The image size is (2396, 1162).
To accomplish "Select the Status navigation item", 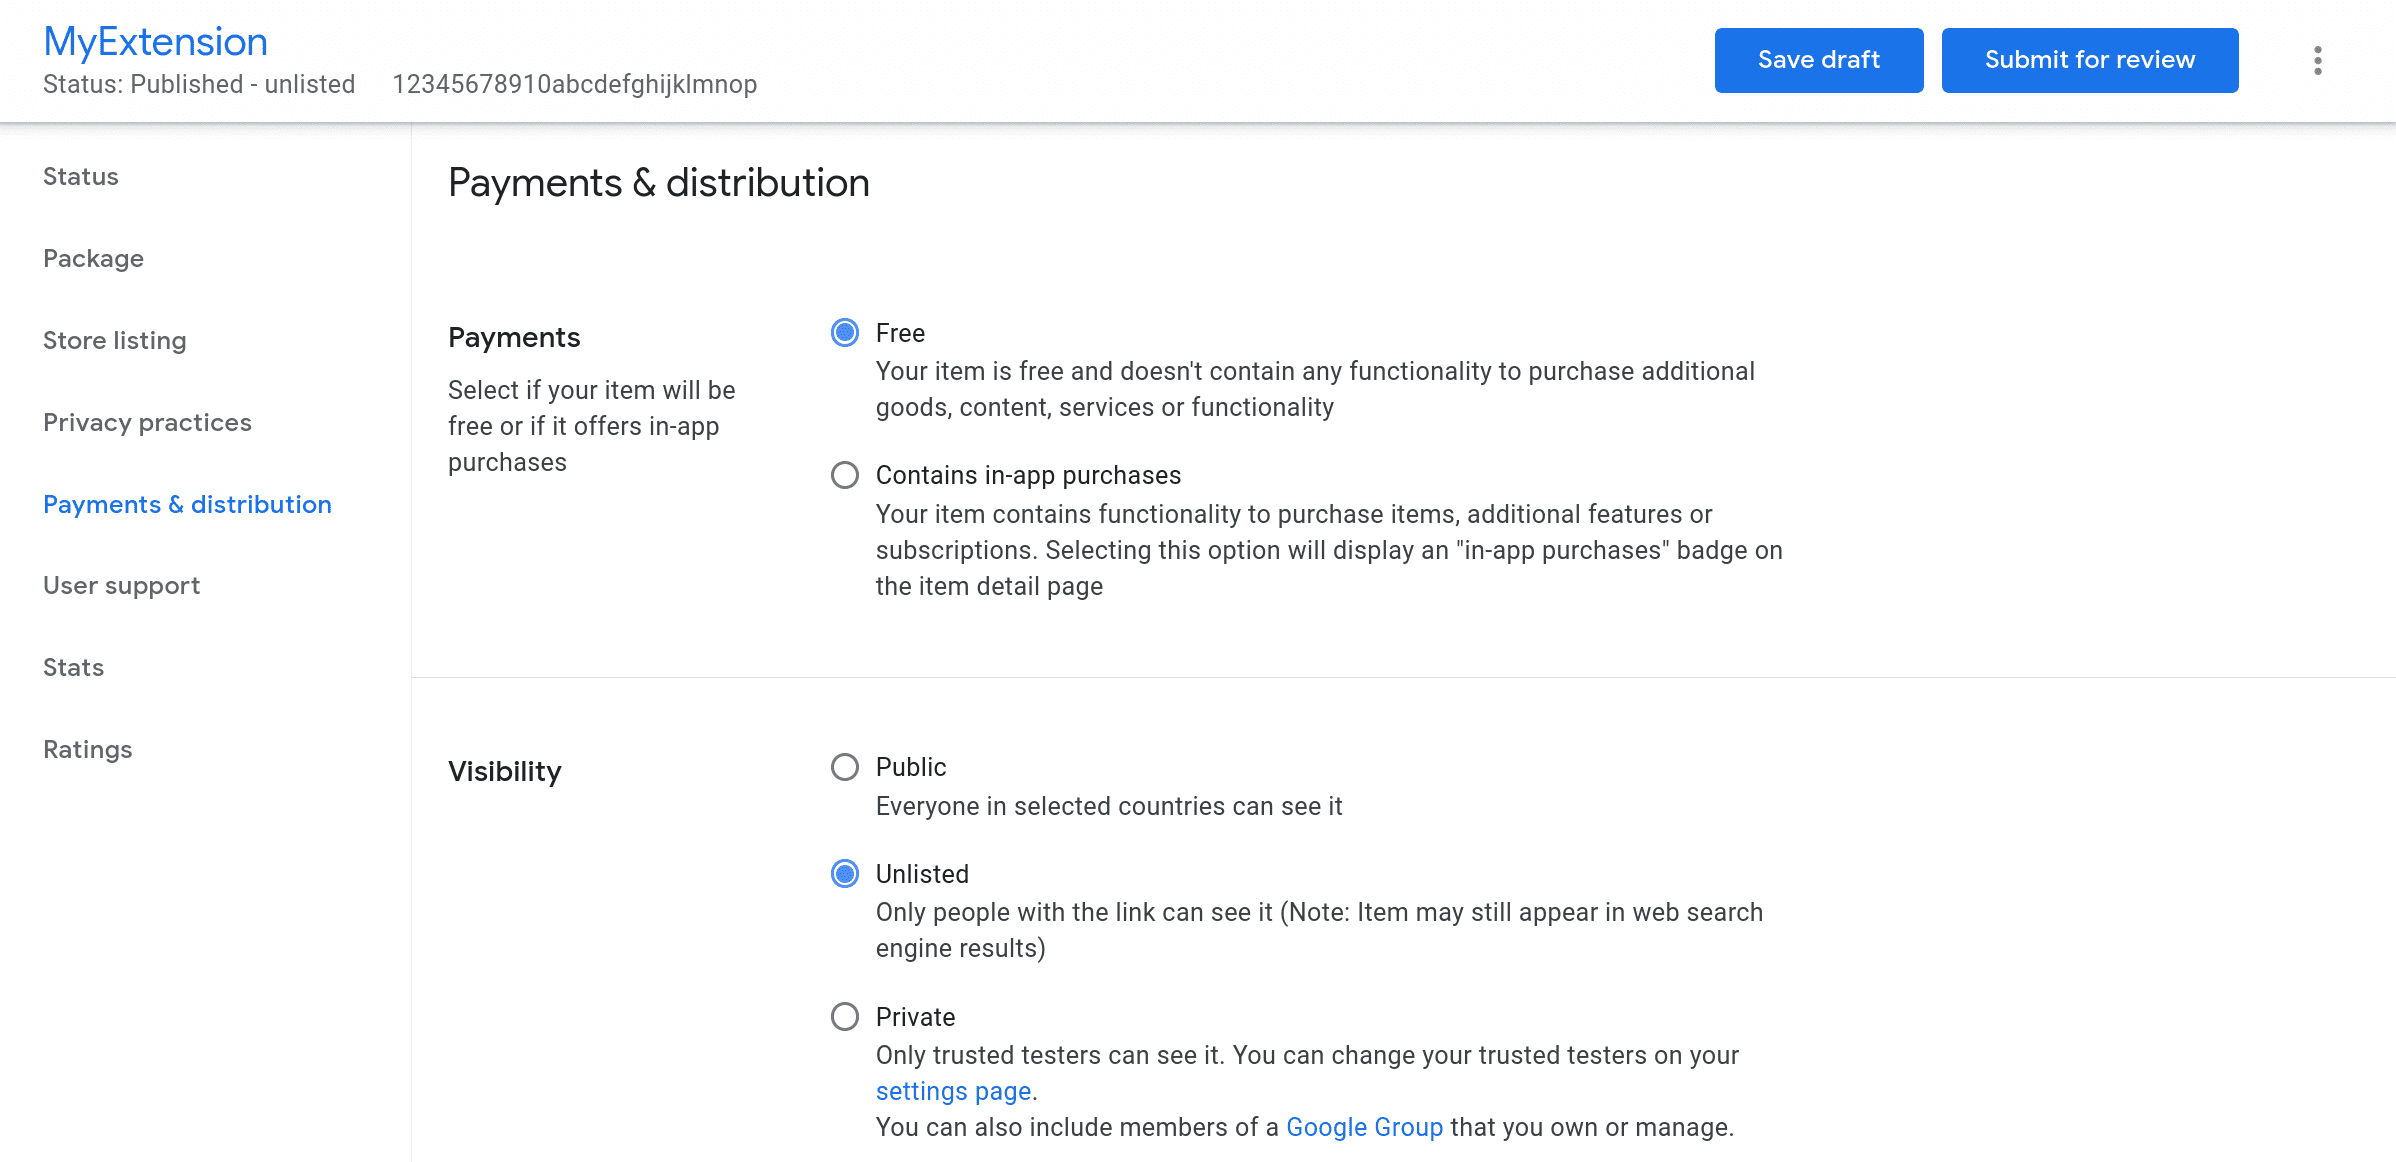I will (x=81, y=176).
